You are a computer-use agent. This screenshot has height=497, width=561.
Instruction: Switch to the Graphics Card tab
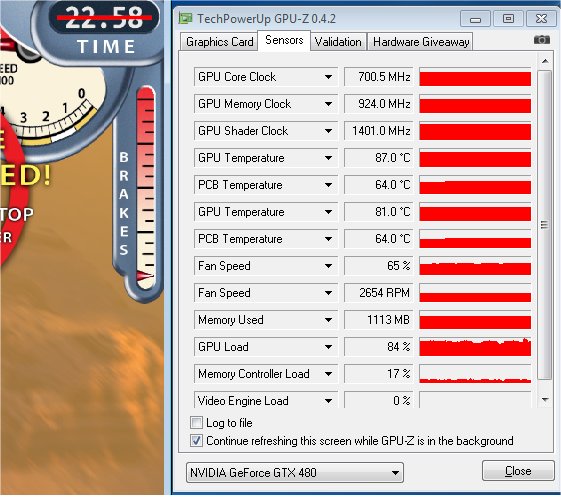pos(219,42)
